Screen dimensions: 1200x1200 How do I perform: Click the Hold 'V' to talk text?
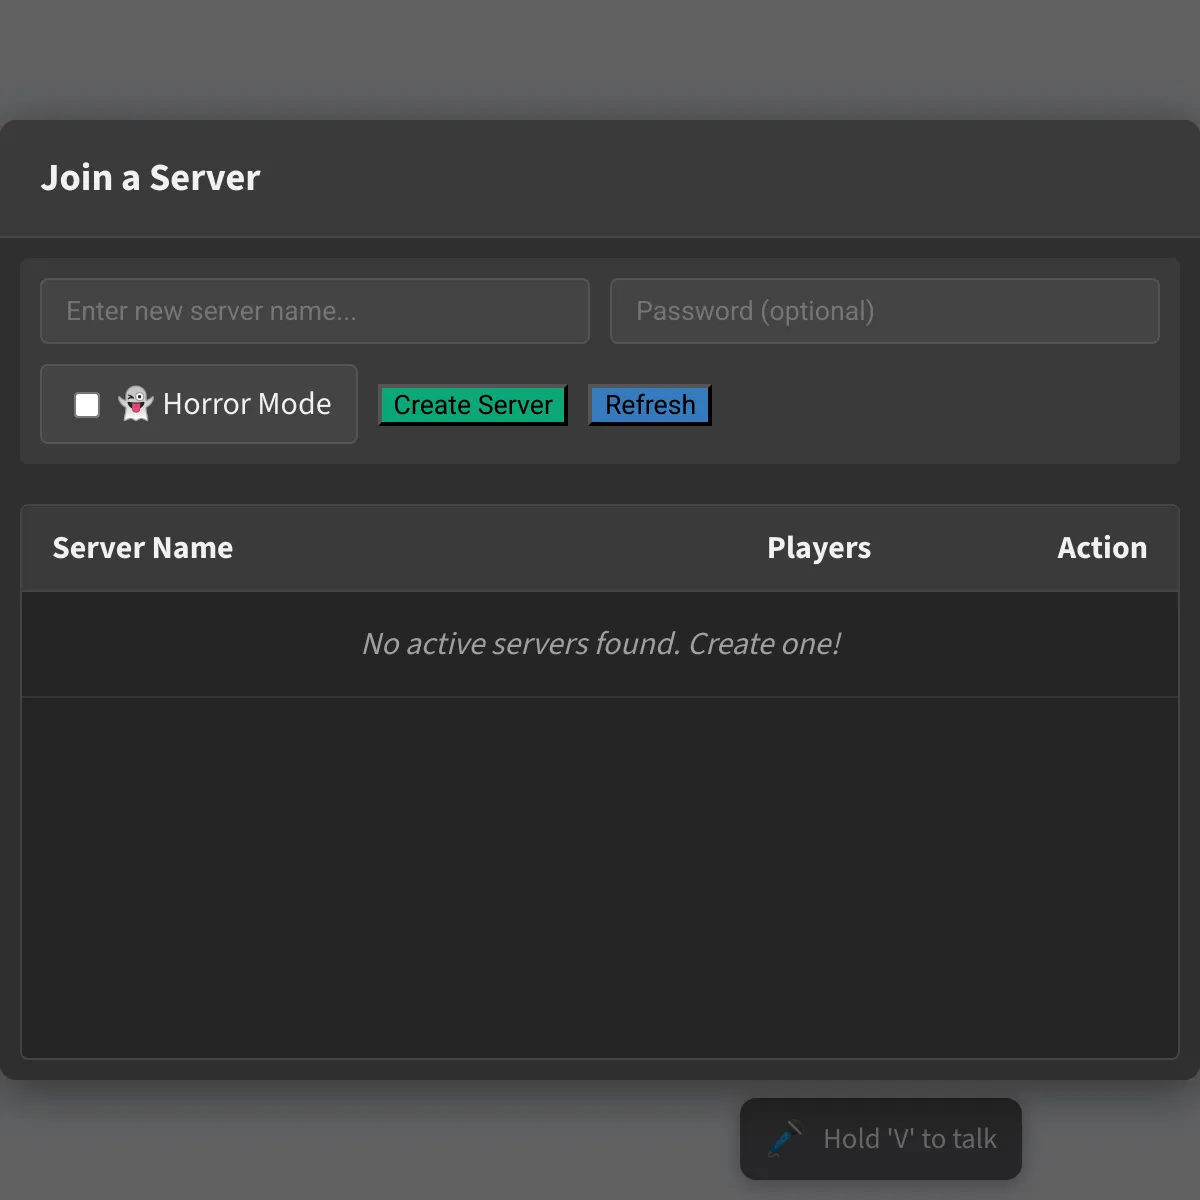point(909,1139)
